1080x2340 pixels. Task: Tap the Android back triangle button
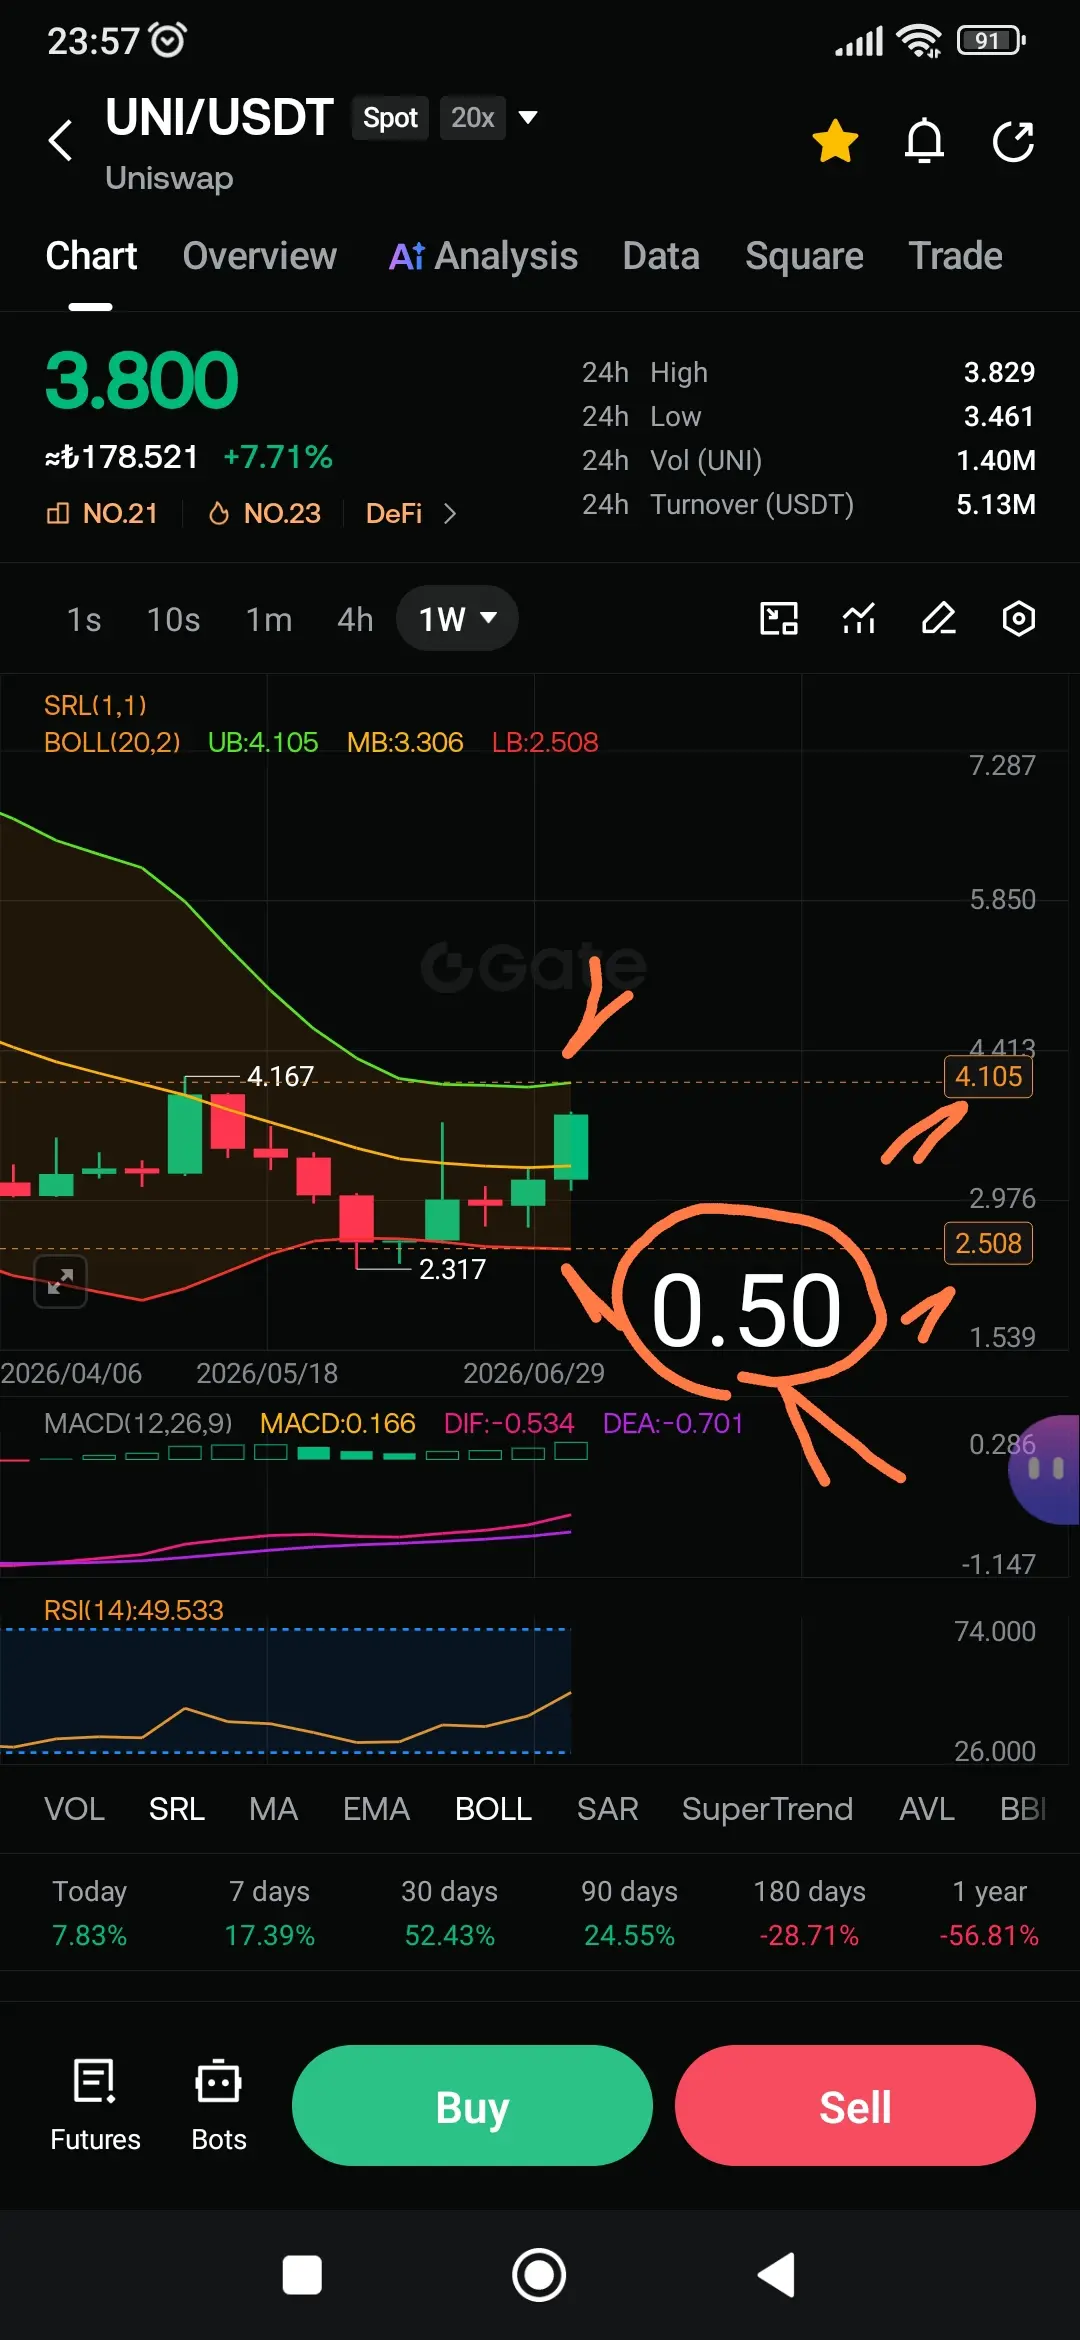[776, 2275]
